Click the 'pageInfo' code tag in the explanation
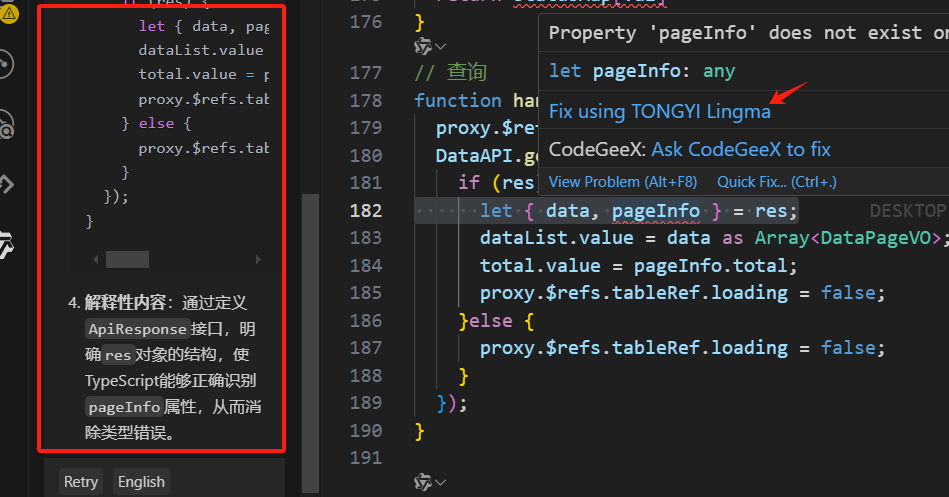The width and height of the screenshot is (949, 497). [x=124, y=407]
